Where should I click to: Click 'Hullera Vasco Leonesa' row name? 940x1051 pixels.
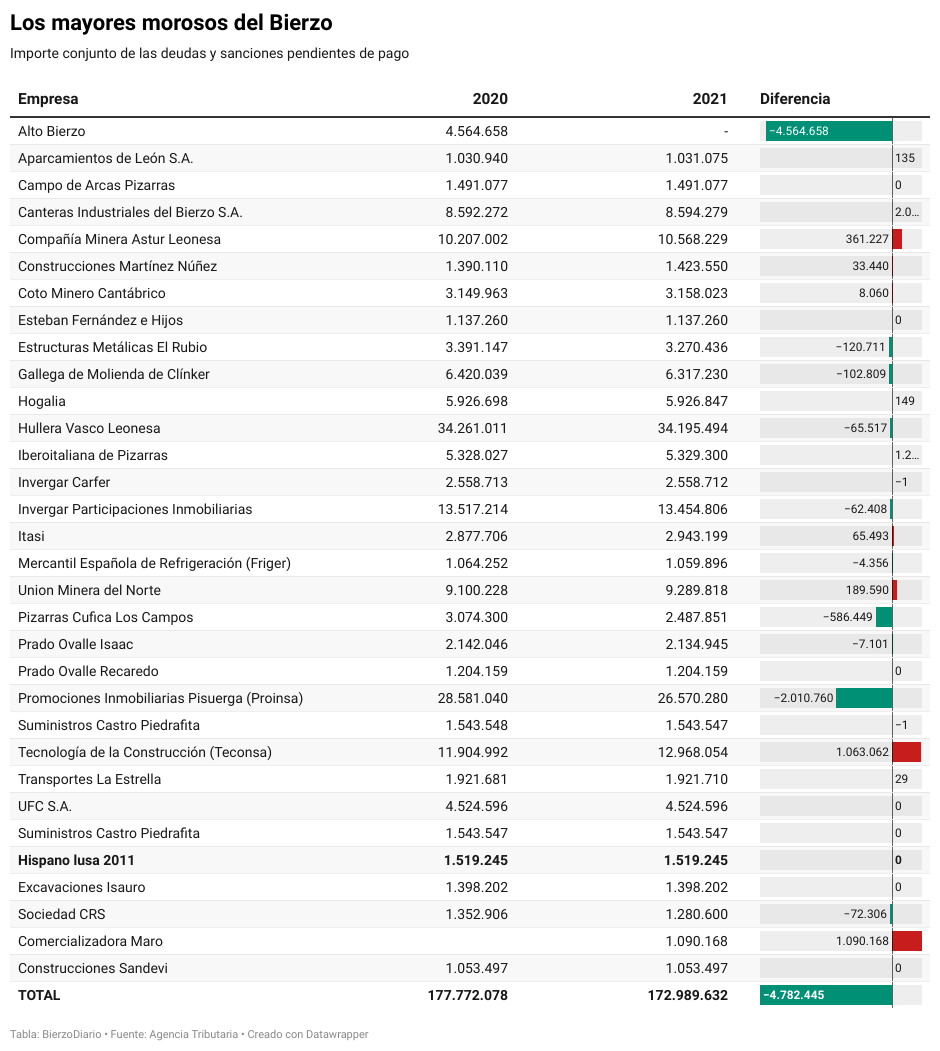[x=89, y=428]
